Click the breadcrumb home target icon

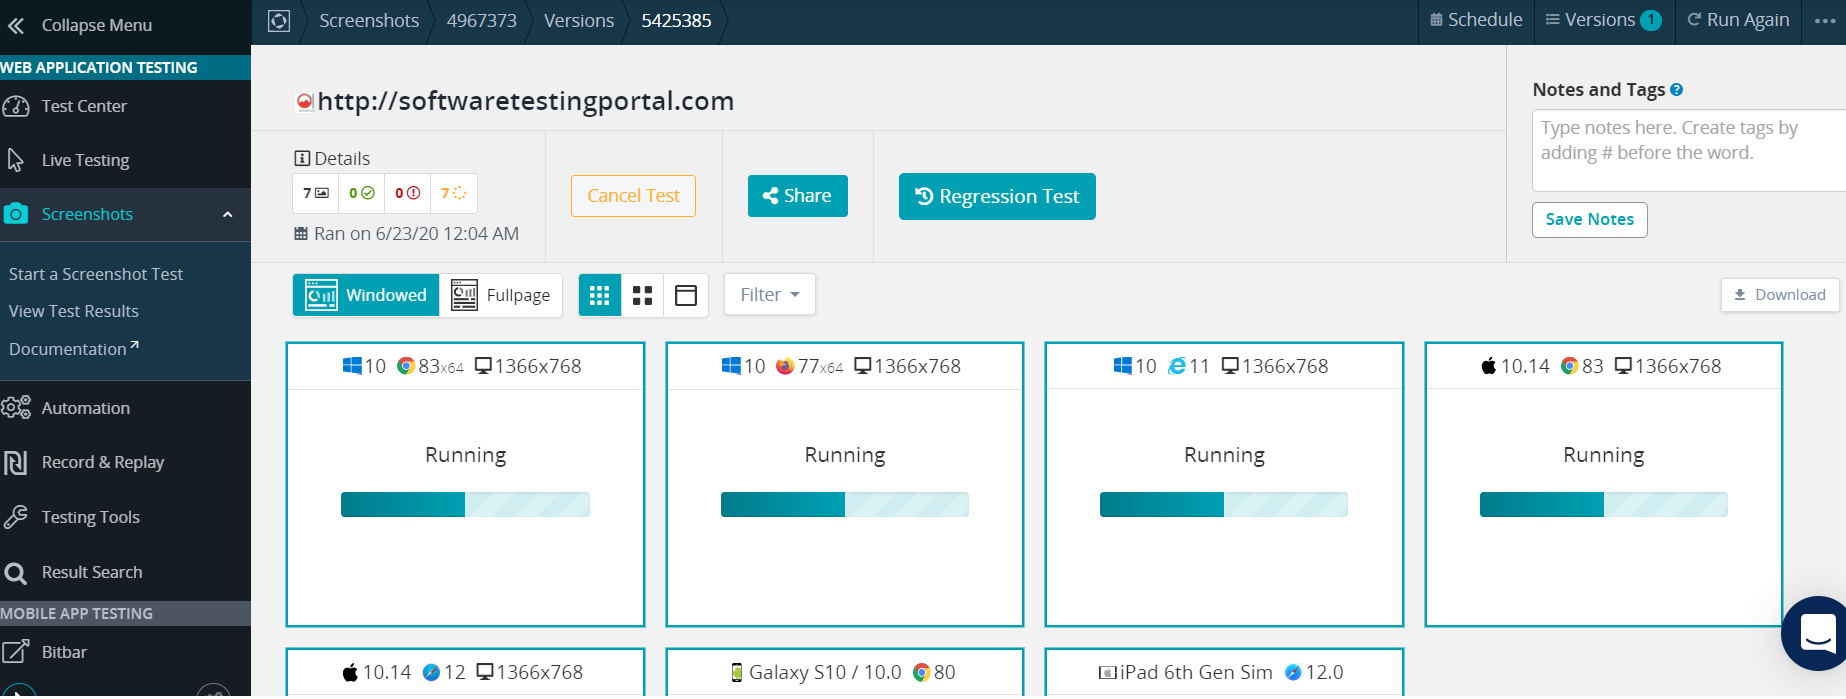279,21
